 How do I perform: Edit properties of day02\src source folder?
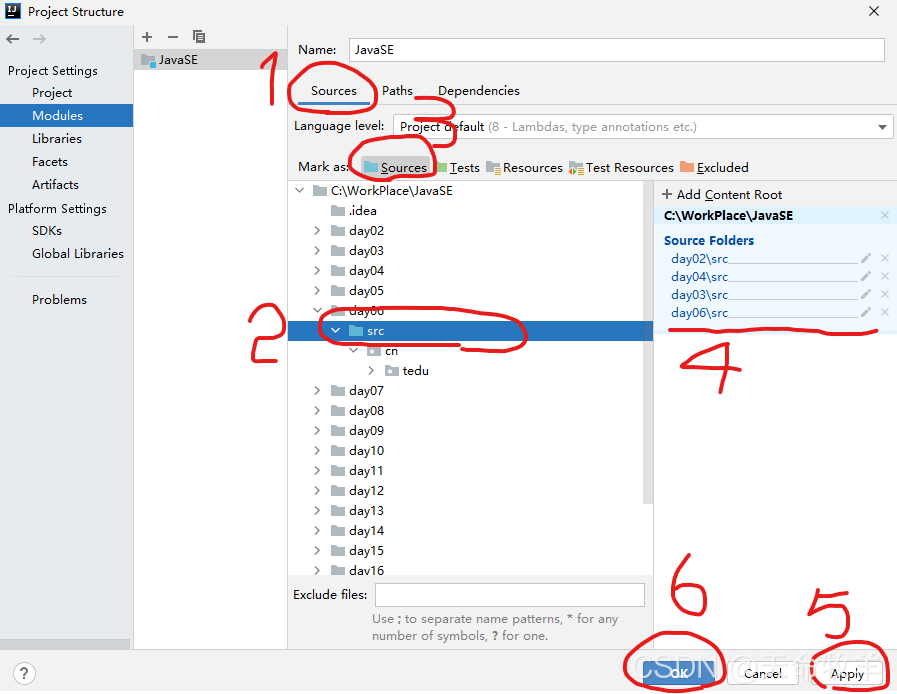[x=866, y=259]
